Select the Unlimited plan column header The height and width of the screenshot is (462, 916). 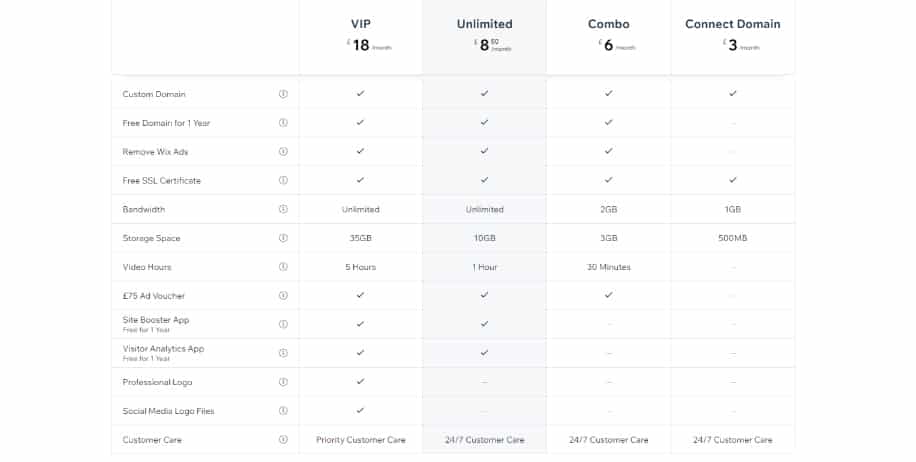point(485,24)
